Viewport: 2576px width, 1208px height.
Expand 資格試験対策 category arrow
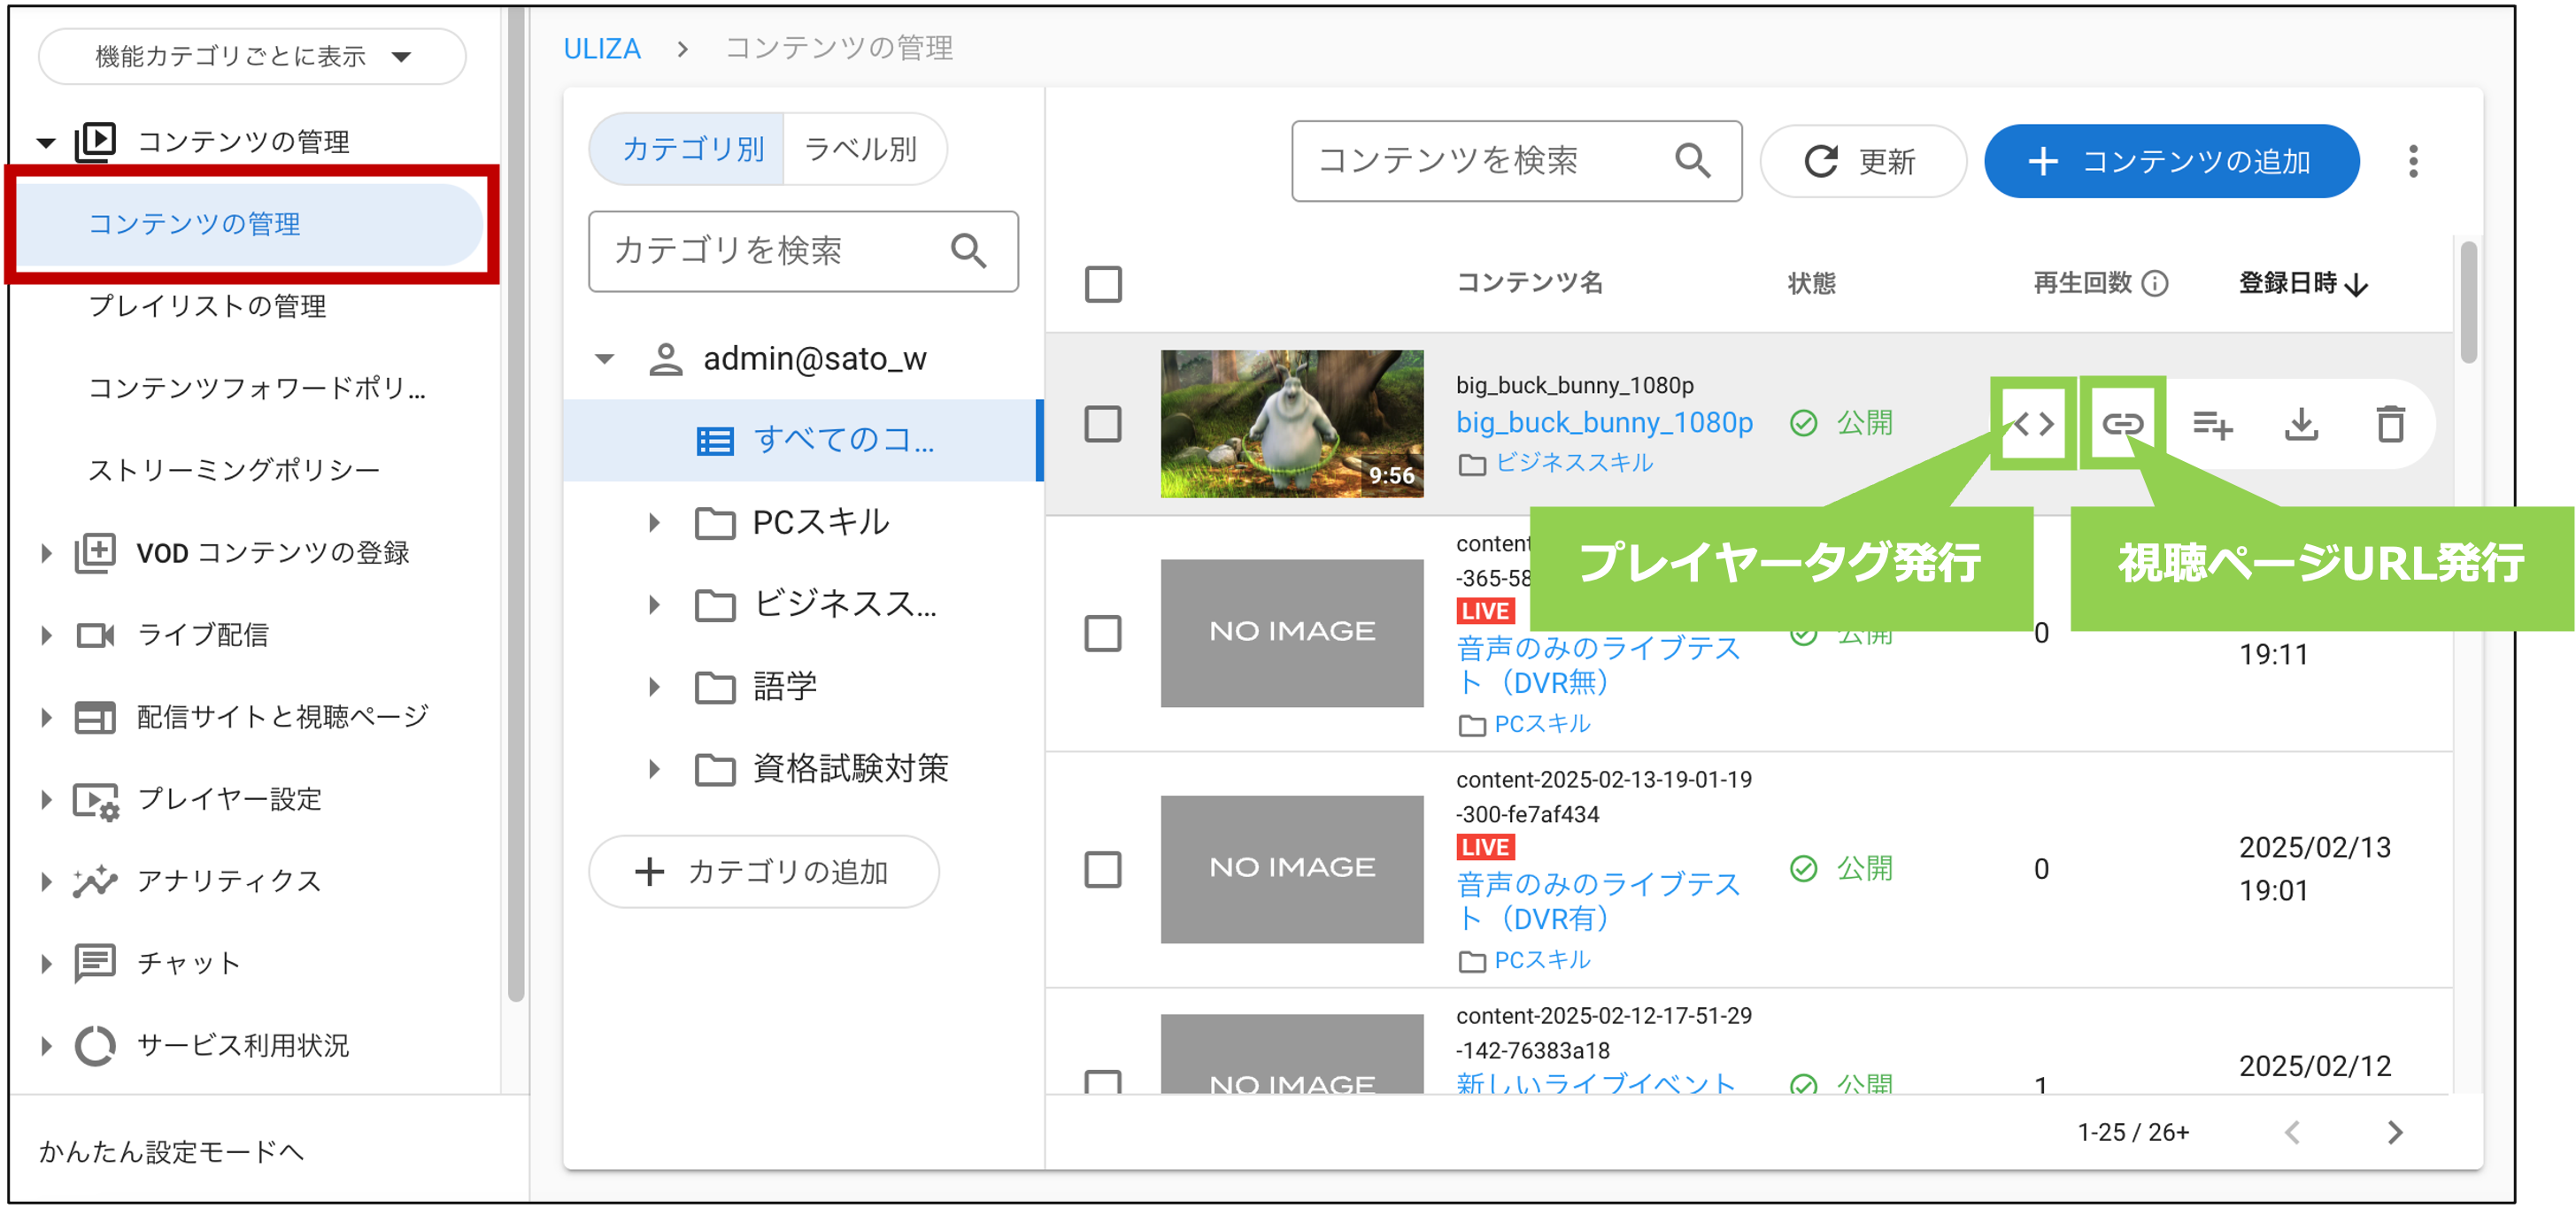[654, 770]
